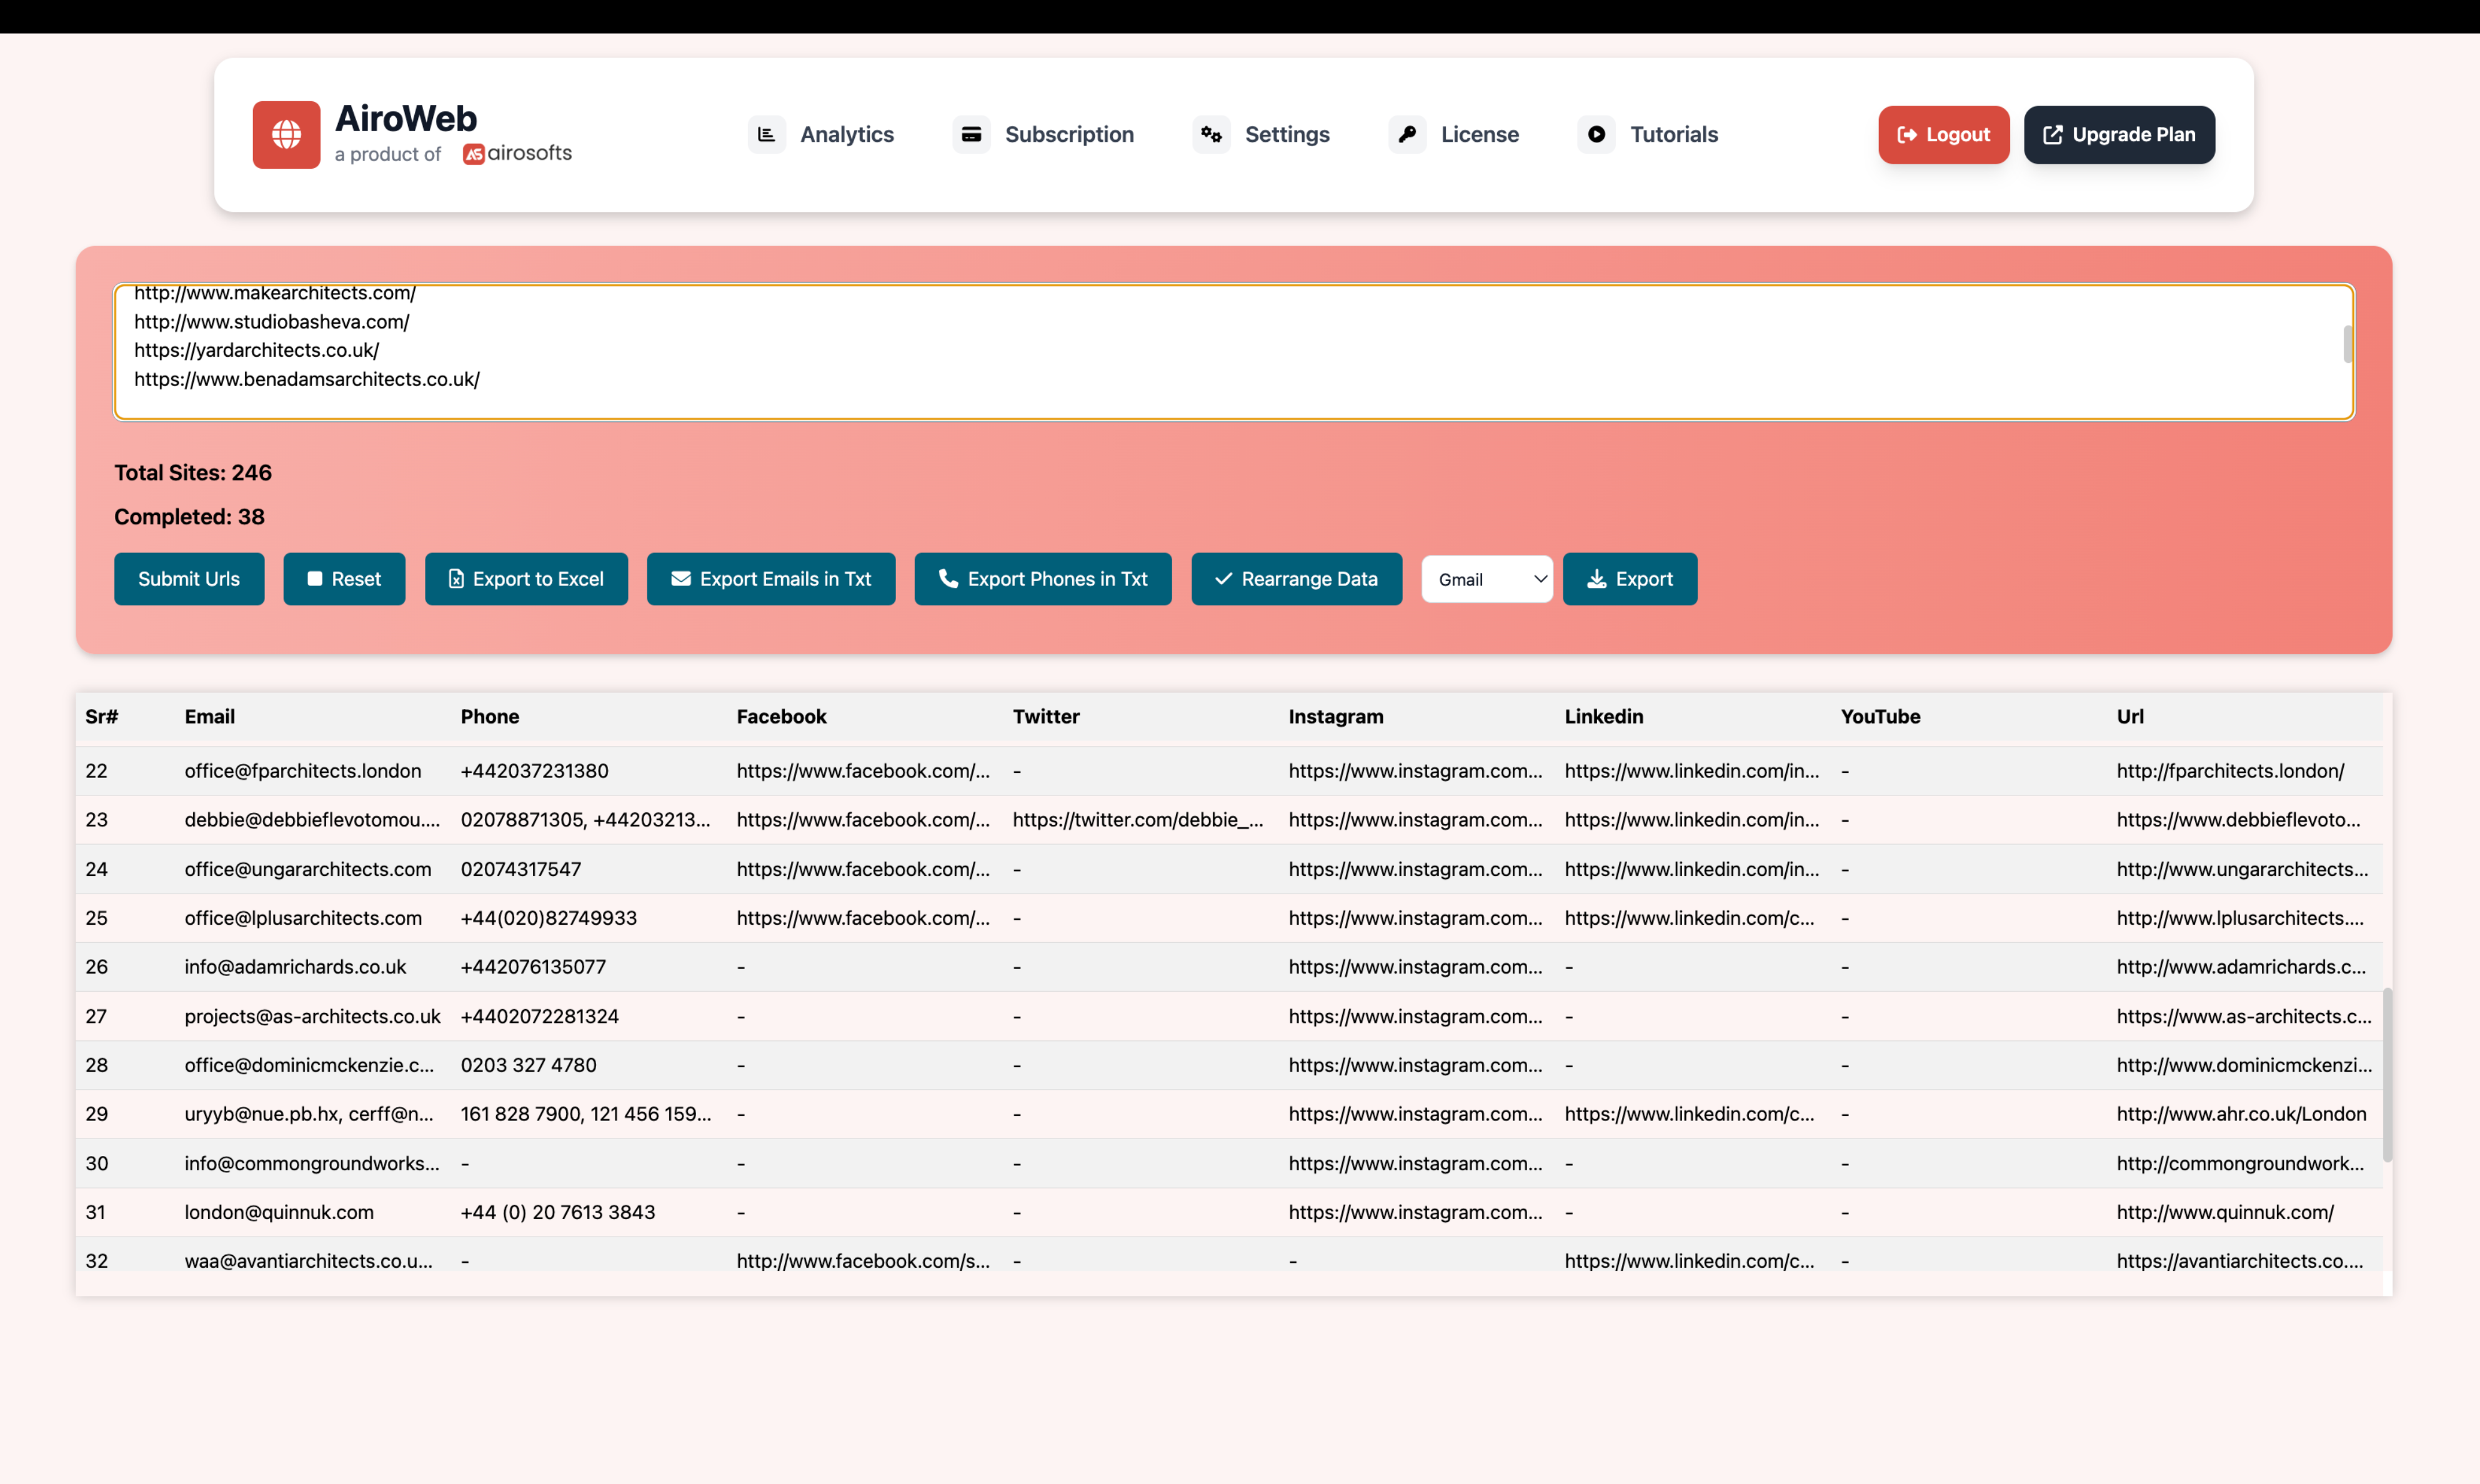Click email london@quinnuk.com
The height and width of the screenshot is (1484, 2480).
pos(279,1212)
